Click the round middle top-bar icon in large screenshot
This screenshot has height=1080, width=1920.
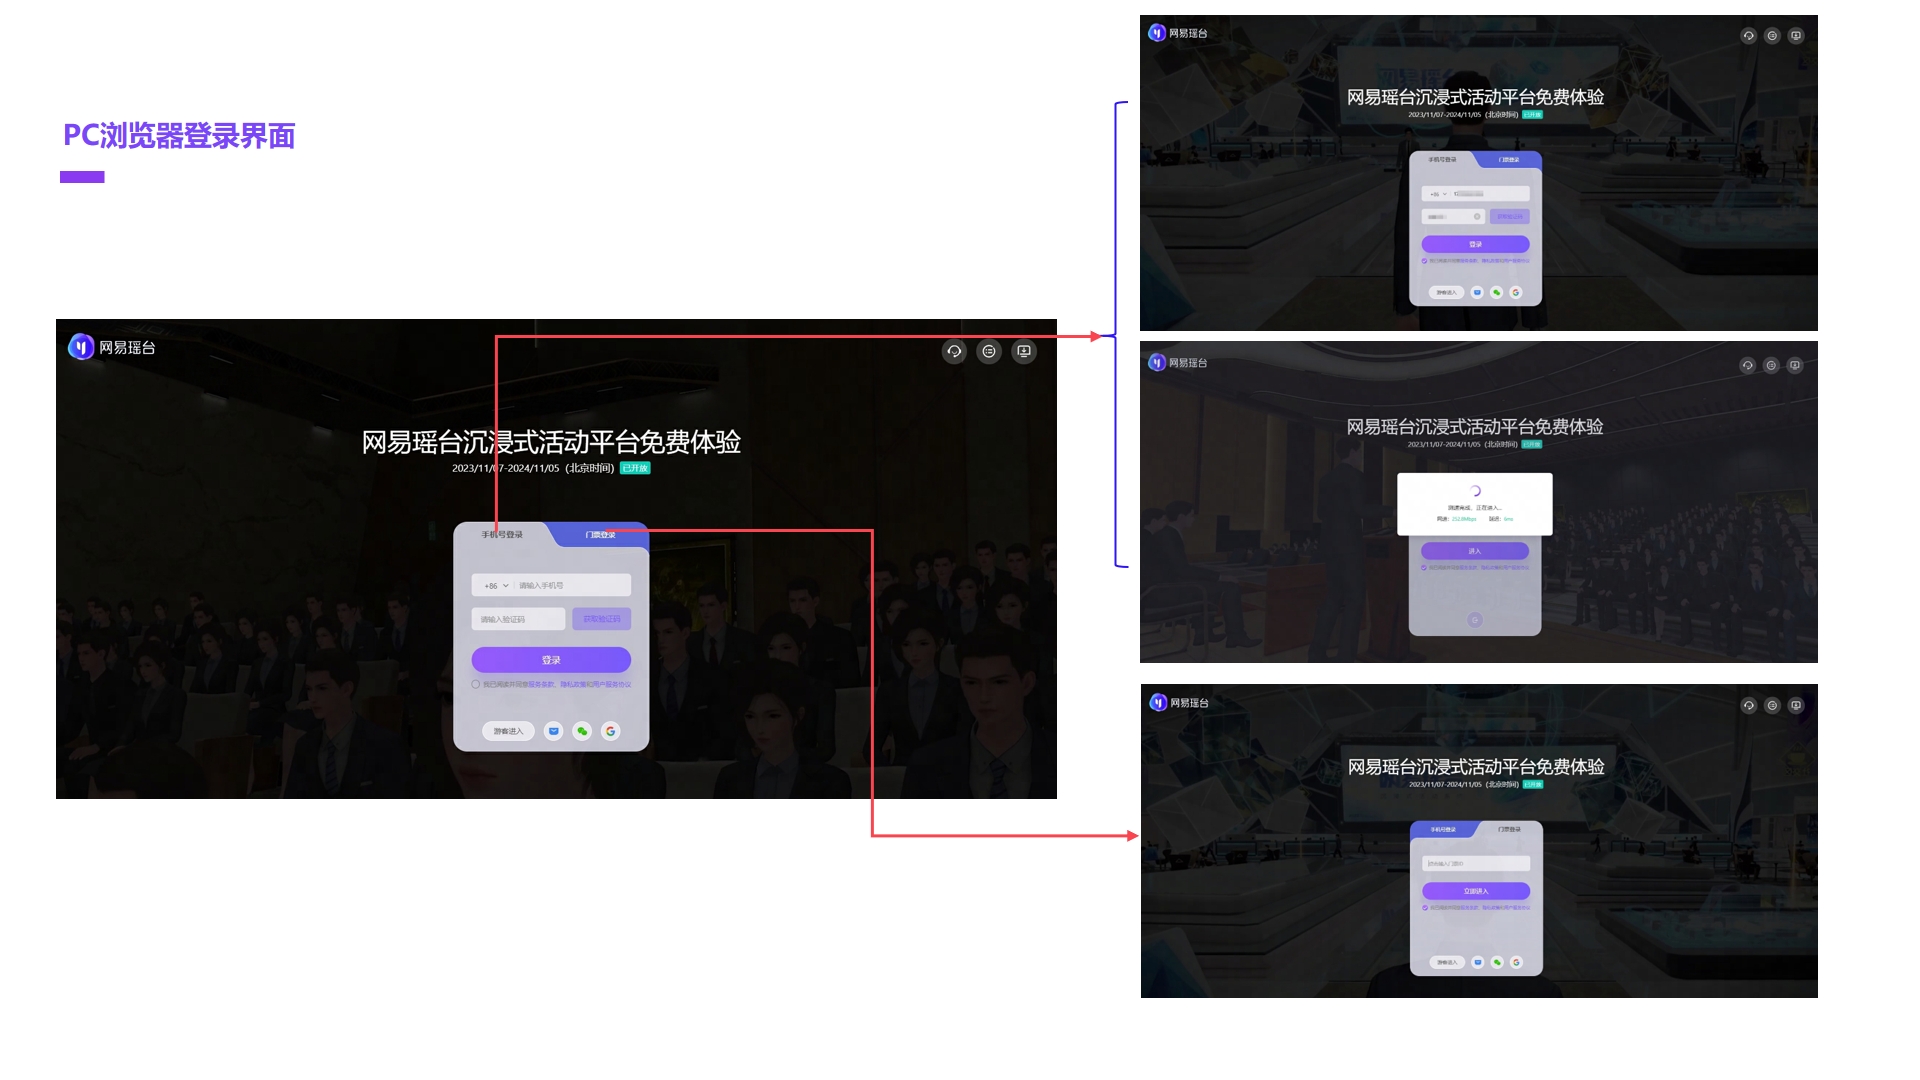pyautogui.click(x=989, y=351)
